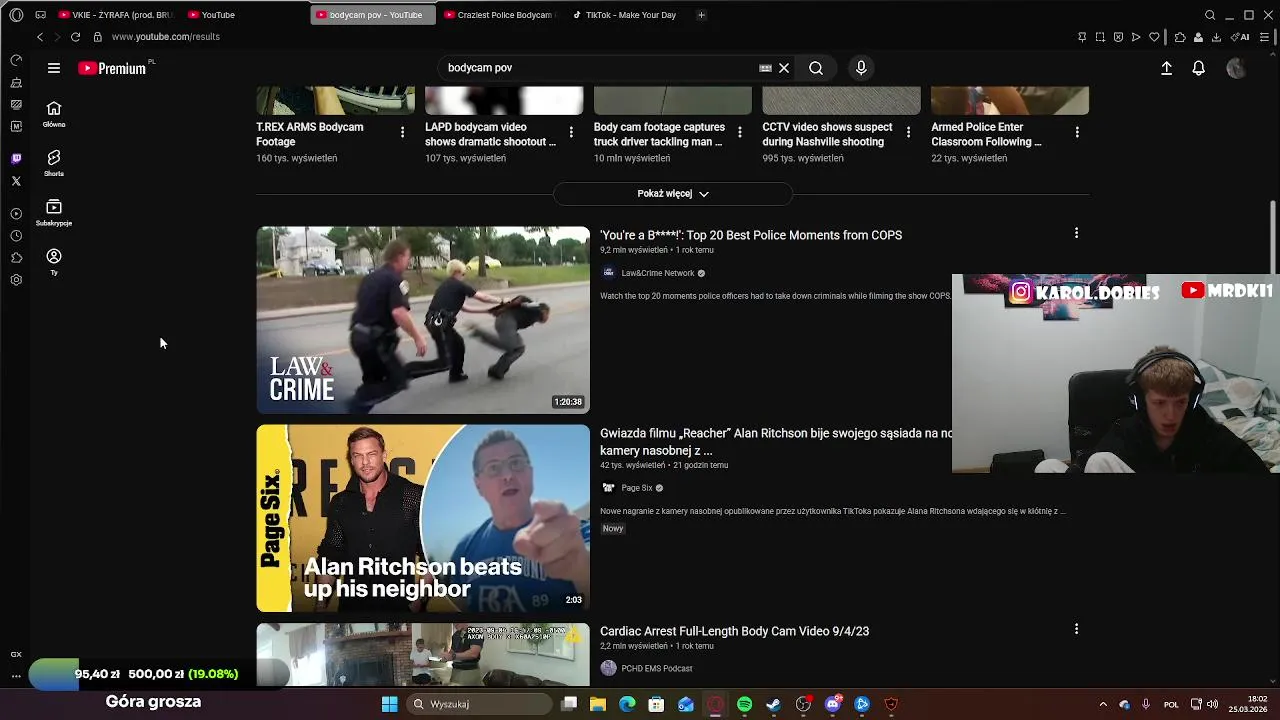
Task: Open the heart bookmark icon in toolbar
Action: [x=1154, y=37]
